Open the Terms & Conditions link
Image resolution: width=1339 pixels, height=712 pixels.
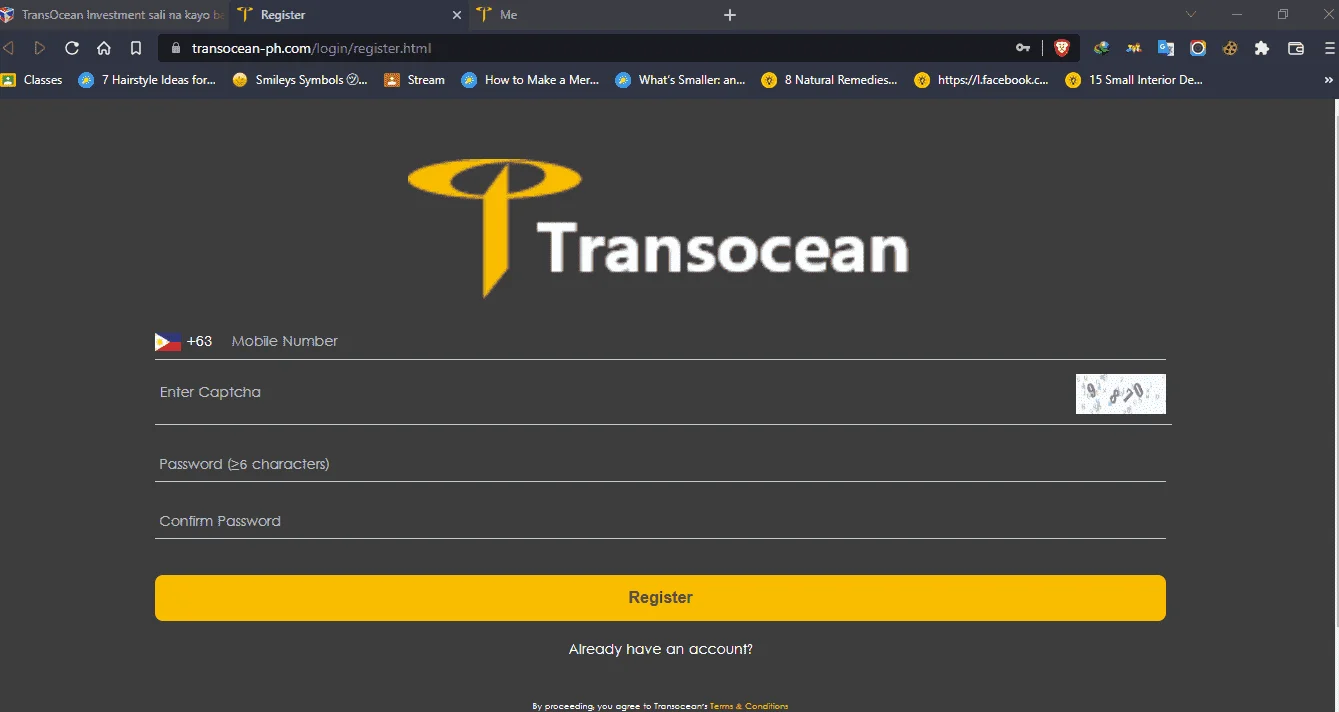[x=749, y=706]
